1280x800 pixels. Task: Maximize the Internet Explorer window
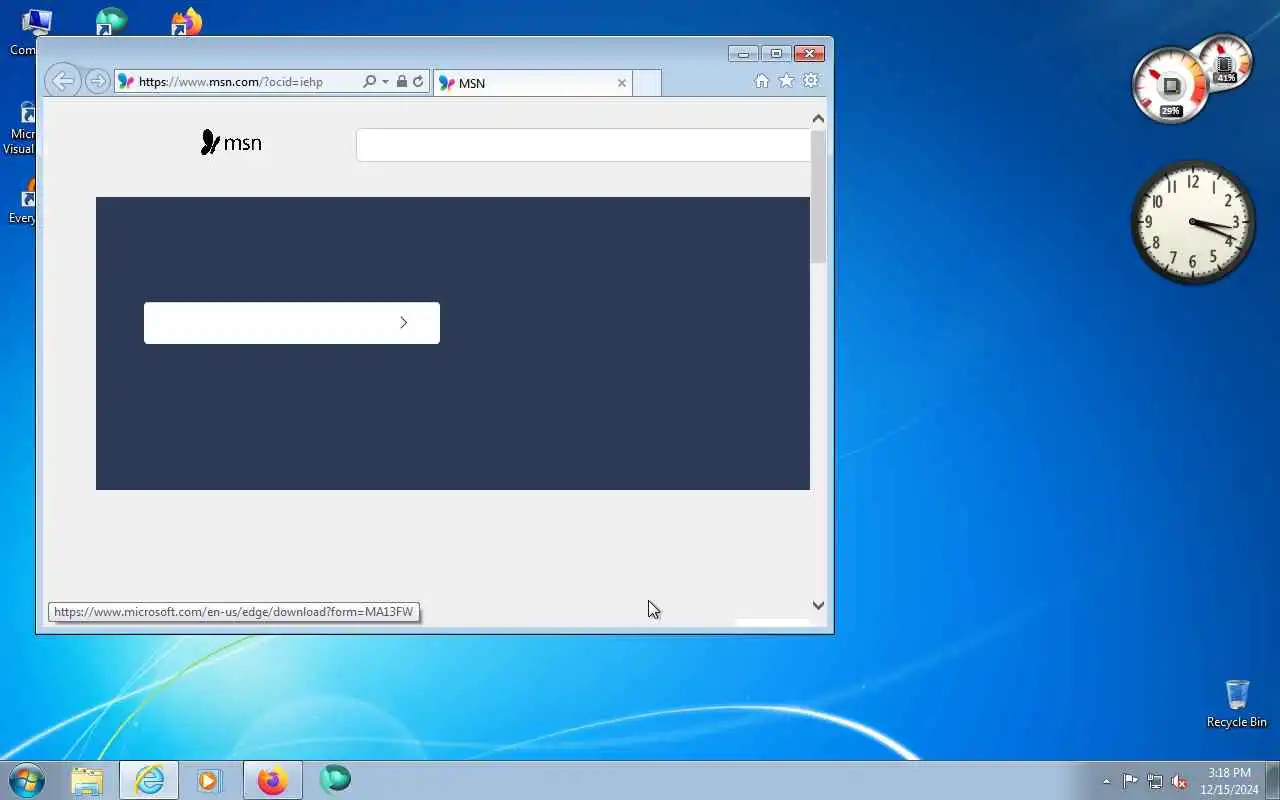pos(776,54)
